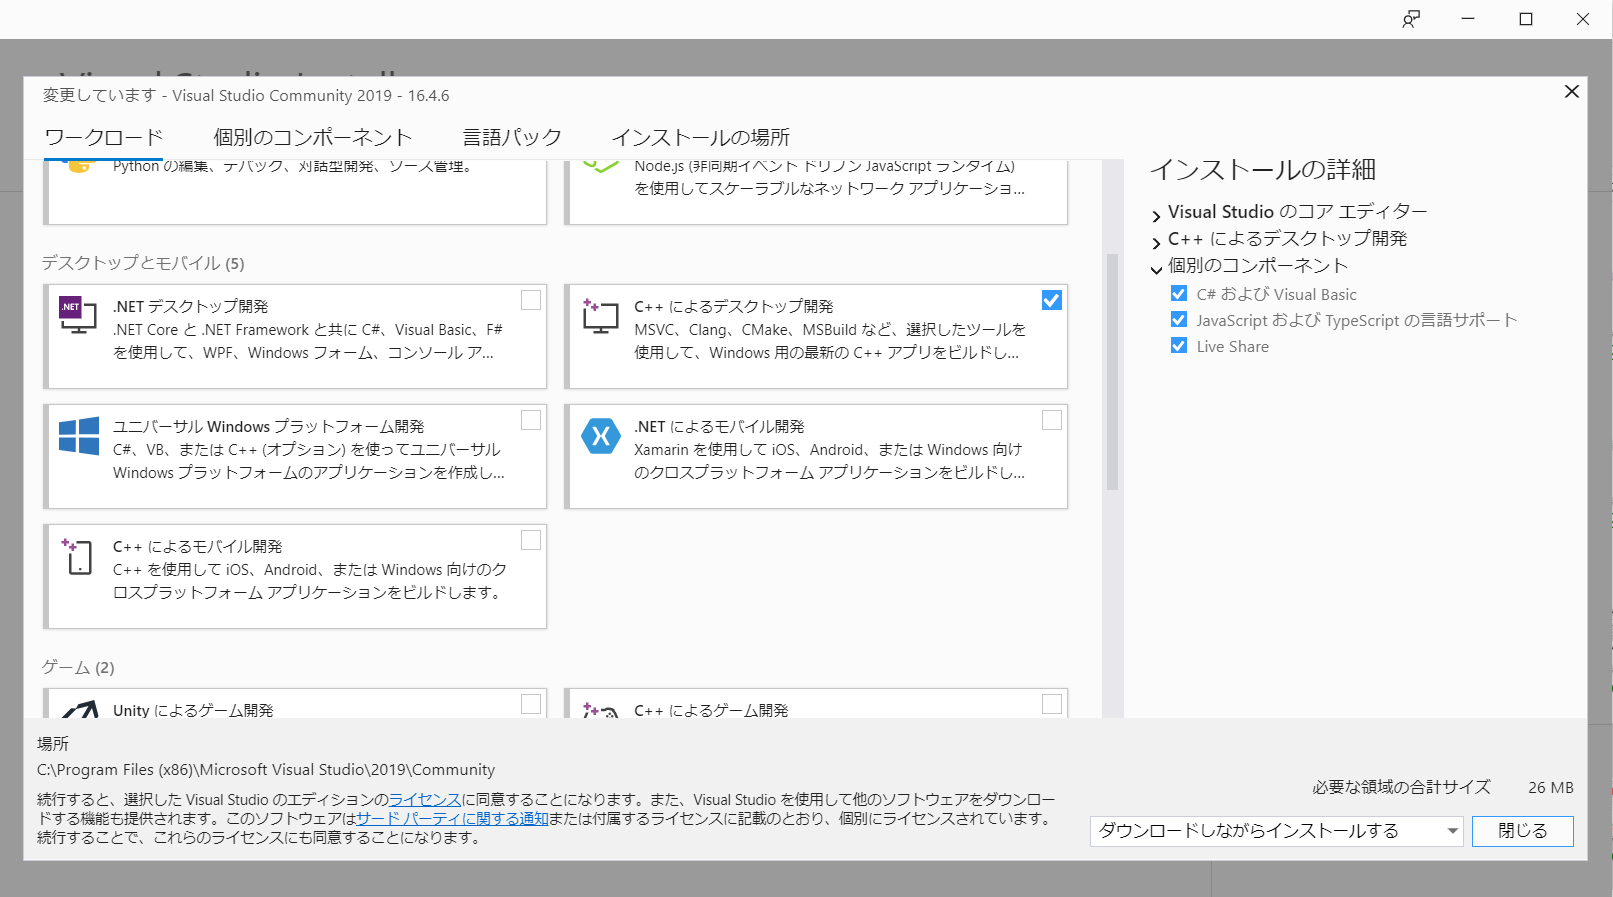Click the 閉じる button

click(x=1523, y=831)
